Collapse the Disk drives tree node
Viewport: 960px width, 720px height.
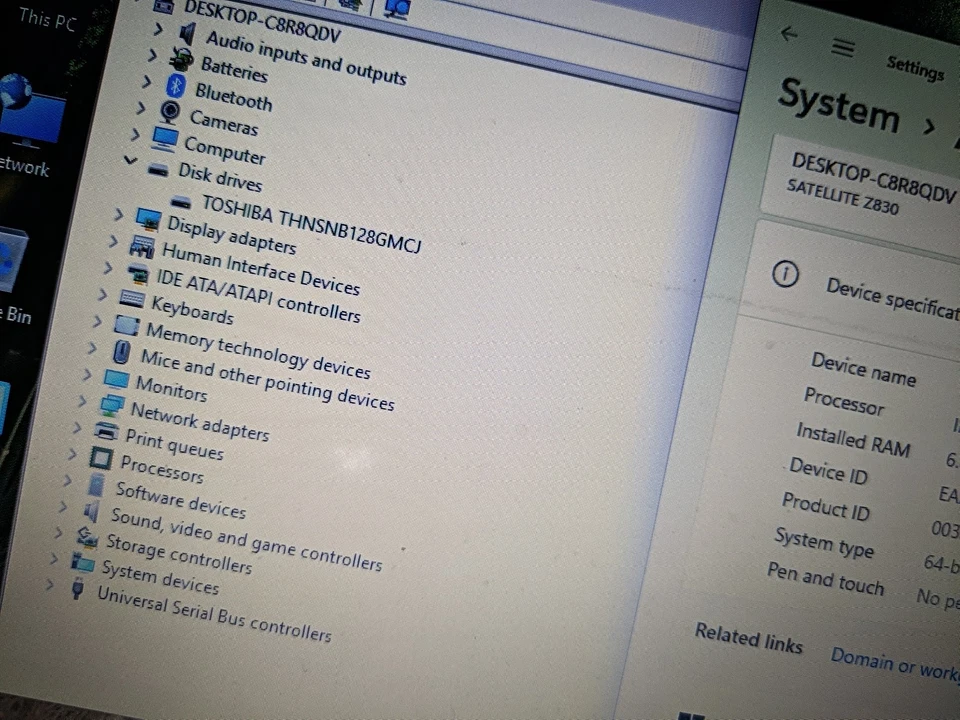130,160
